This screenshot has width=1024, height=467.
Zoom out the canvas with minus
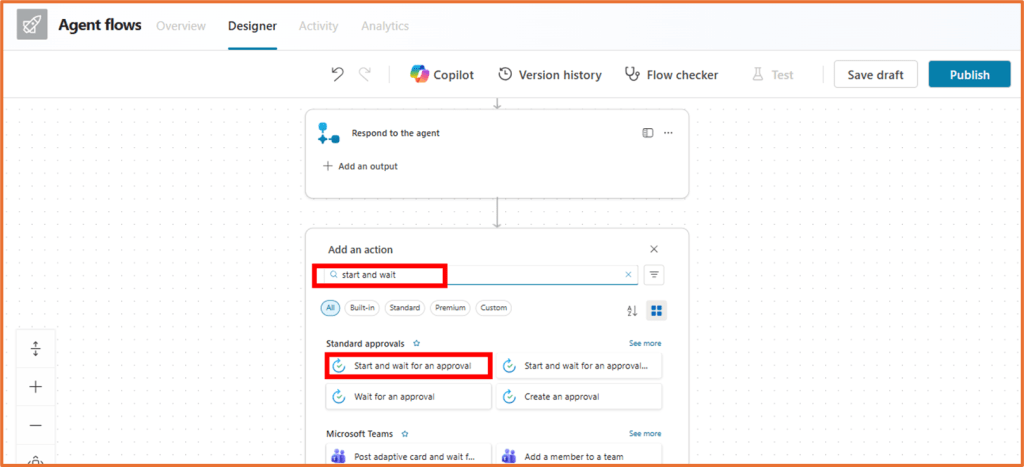pyautogui.click(x=35, y=425)
